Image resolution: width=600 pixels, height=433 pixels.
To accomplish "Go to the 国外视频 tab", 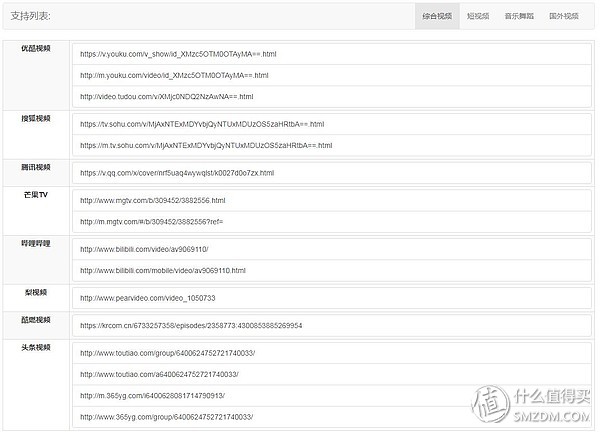I will click(x=564, y=16).
